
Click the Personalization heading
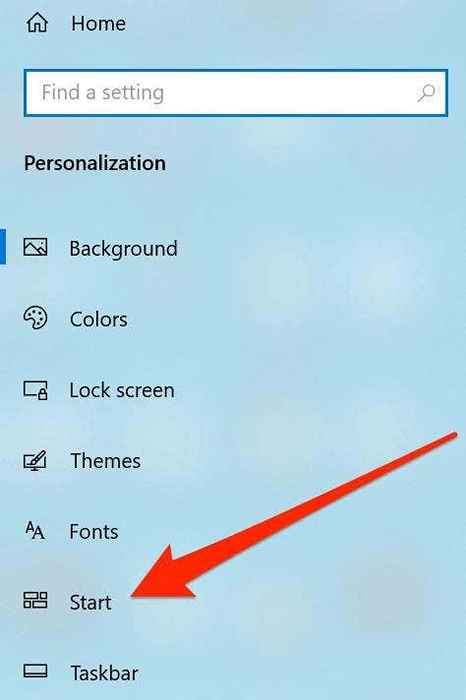click(95, 163)
